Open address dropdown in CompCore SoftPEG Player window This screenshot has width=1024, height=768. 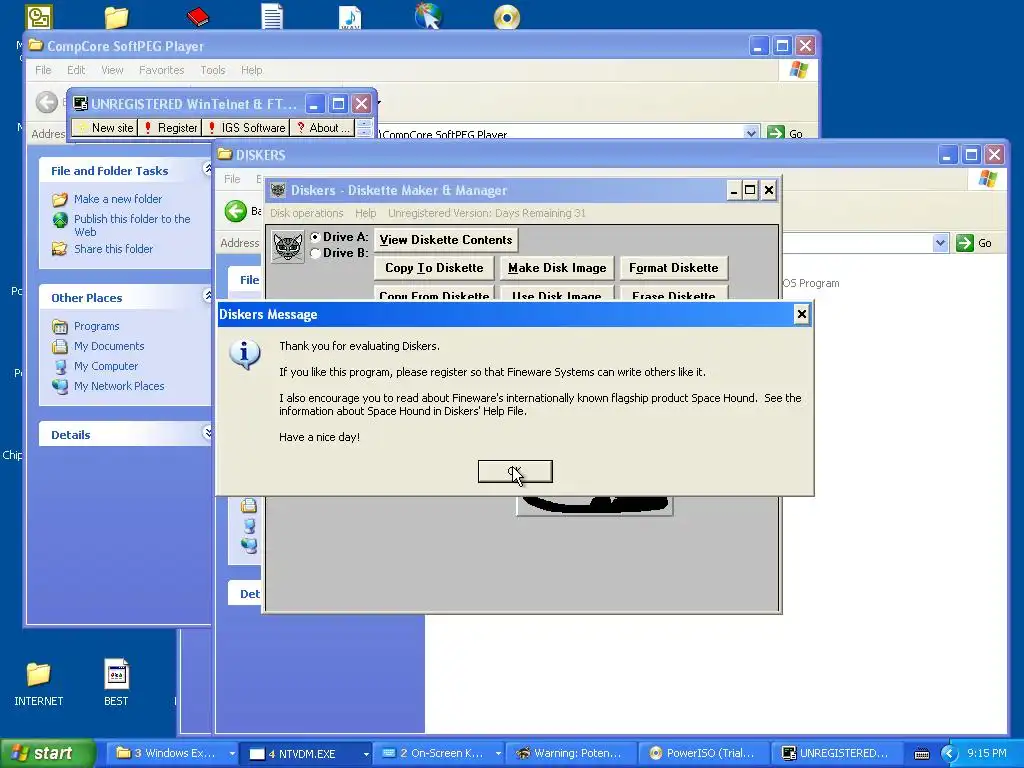coord(751,133)
